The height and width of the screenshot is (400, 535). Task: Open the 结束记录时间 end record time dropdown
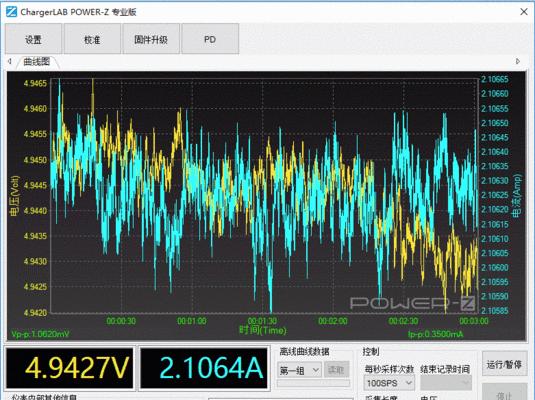[x=446, y=383]
